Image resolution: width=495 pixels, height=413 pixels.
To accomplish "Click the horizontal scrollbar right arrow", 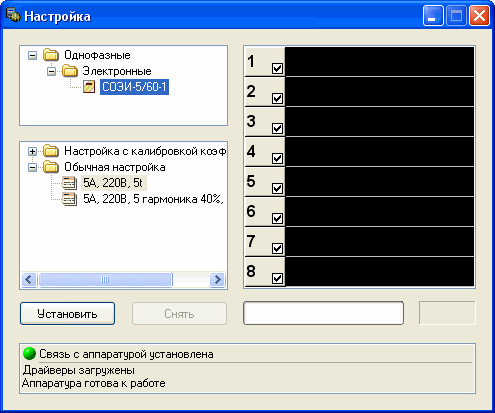I will (x=217, y=279).
